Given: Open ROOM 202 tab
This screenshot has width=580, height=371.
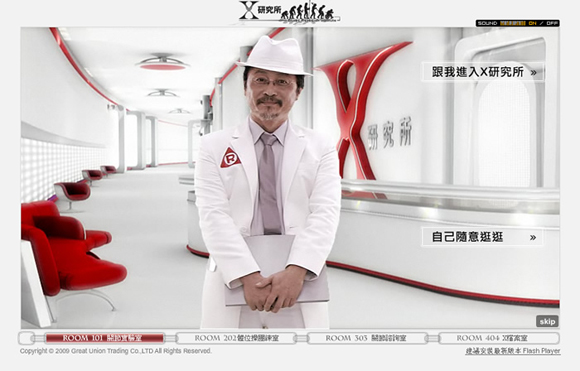Looking at the screenshot, I should coord(236,338).
